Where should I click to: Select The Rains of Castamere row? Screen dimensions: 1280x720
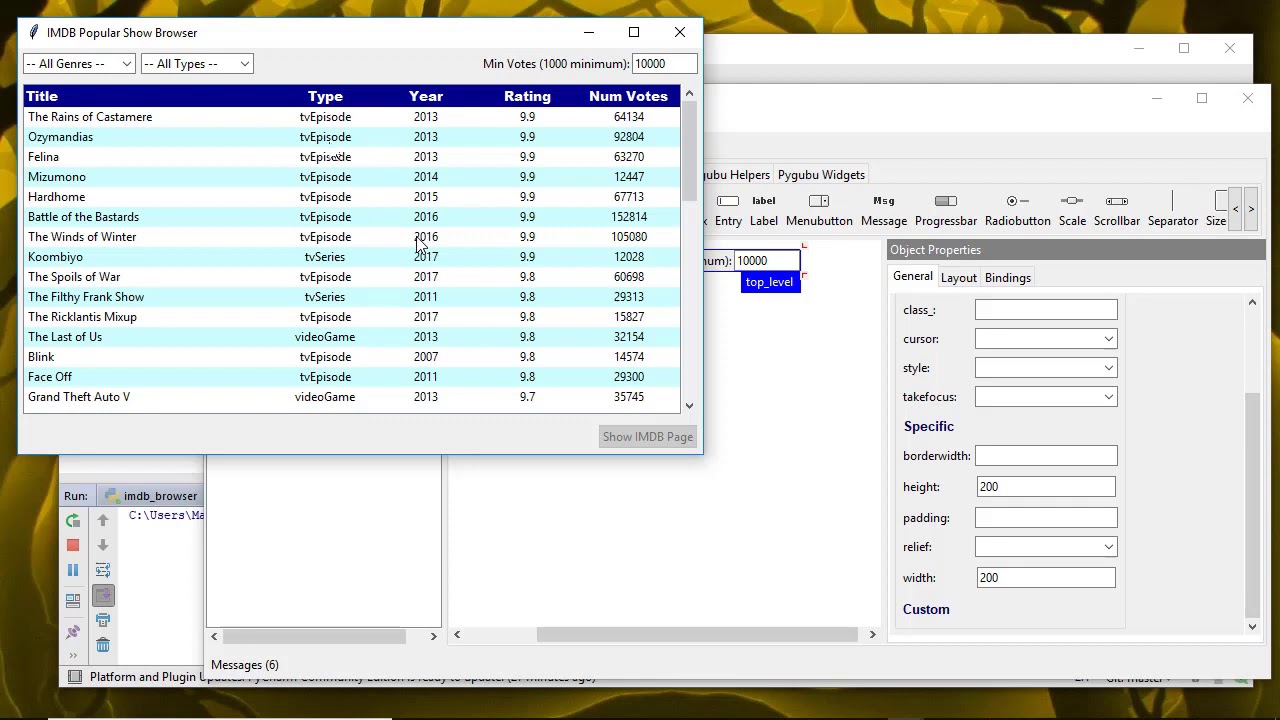coord(352,117)
